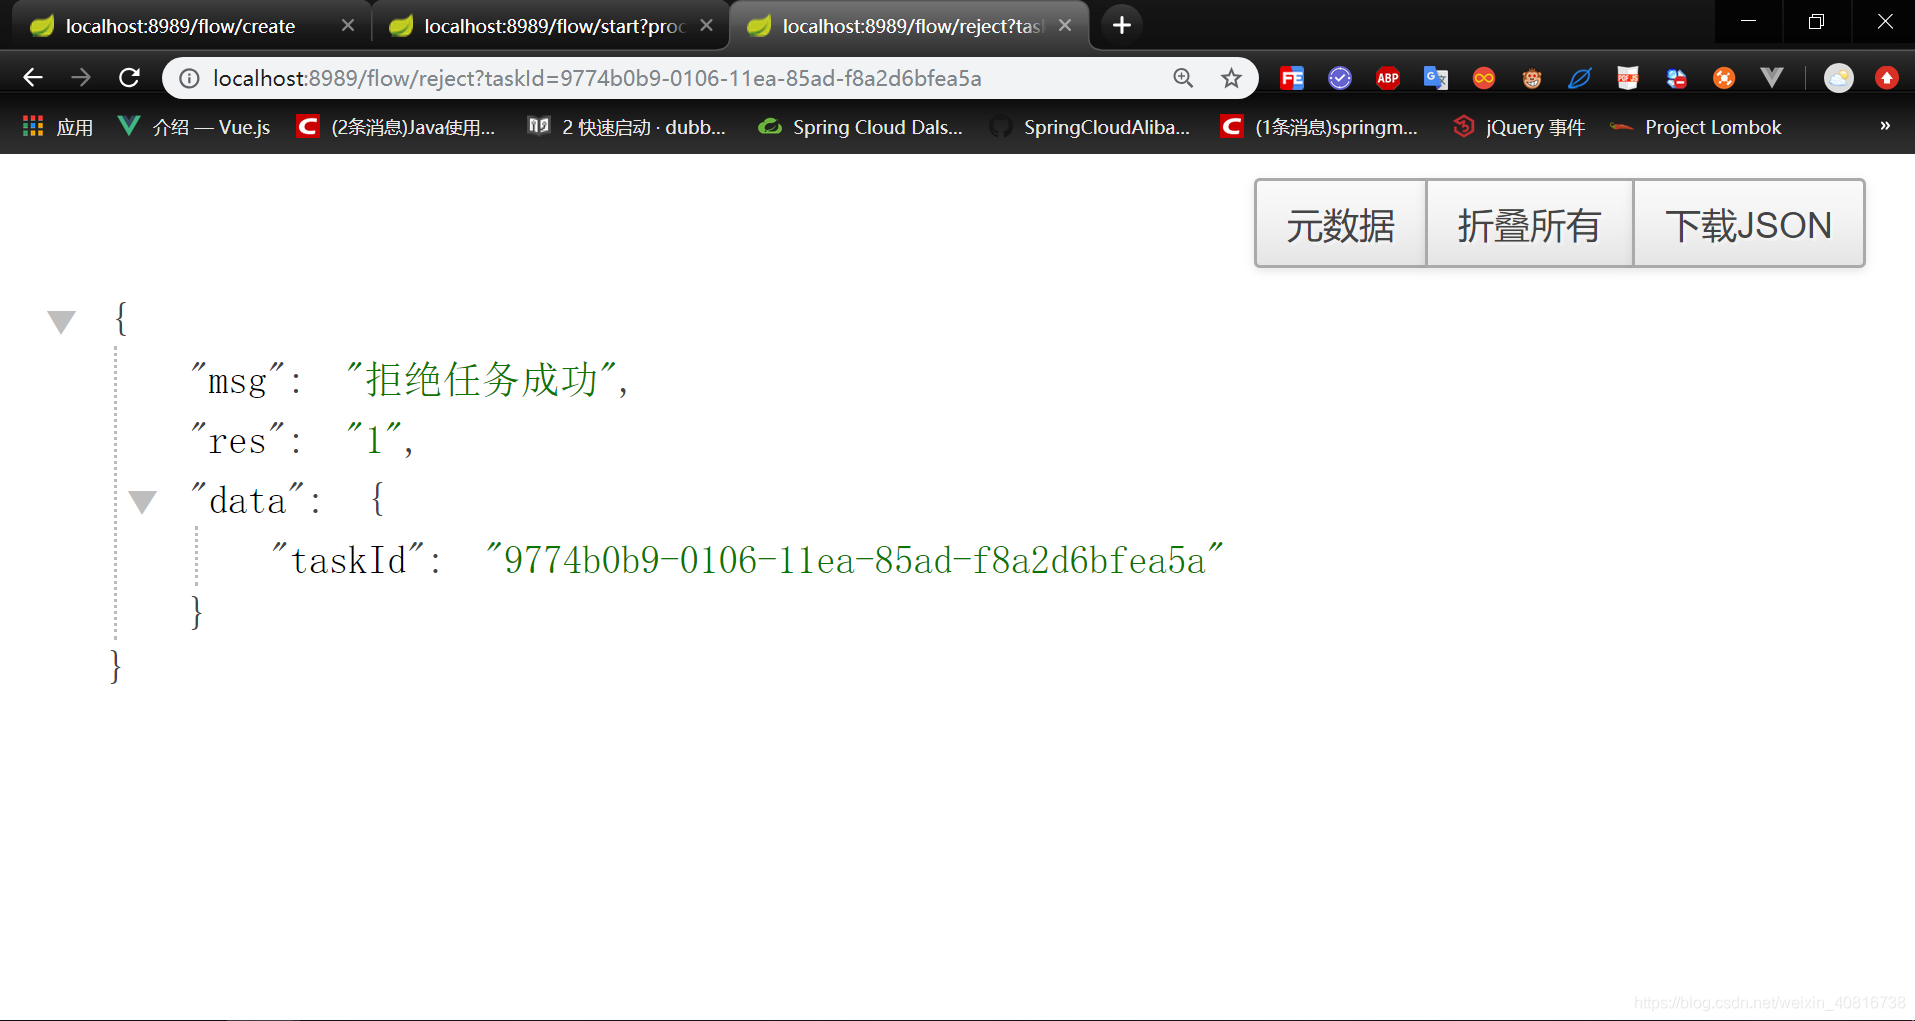Open a new browser tab
1915x1021 pixels.
[1122, 25]
